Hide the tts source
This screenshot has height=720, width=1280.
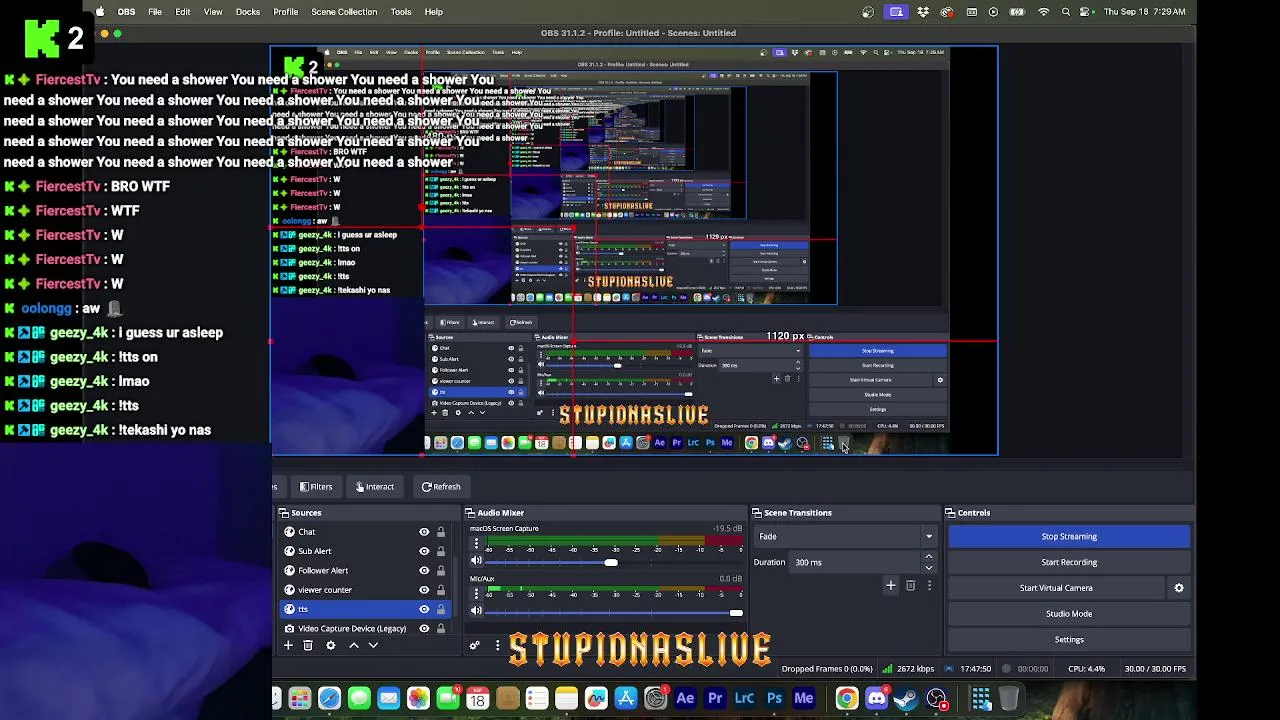pos(424,609)
